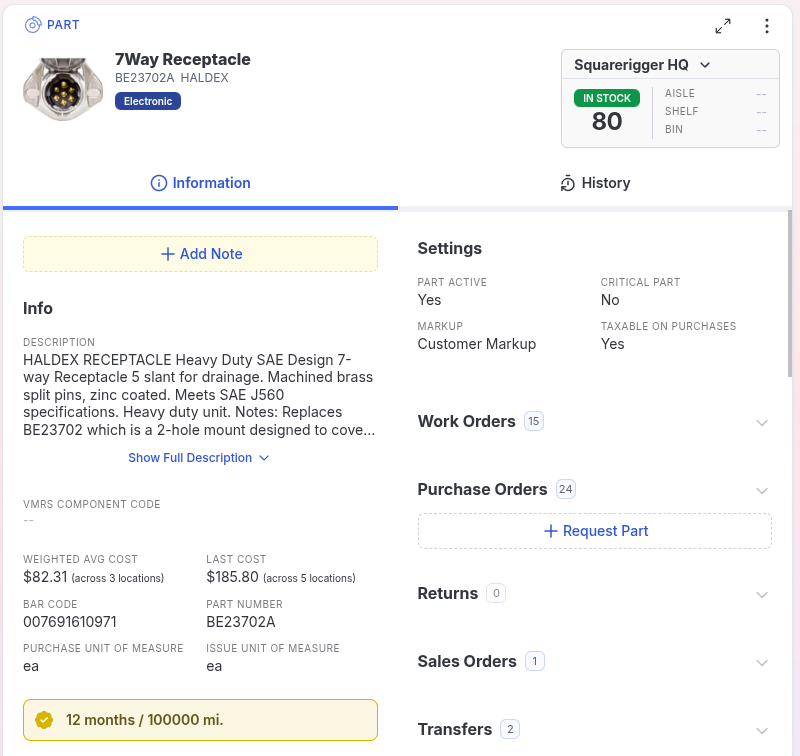Click the Returns count badge 0
Image resolution: width=800 pixels, height=756 pixels.
coord(496,593)
